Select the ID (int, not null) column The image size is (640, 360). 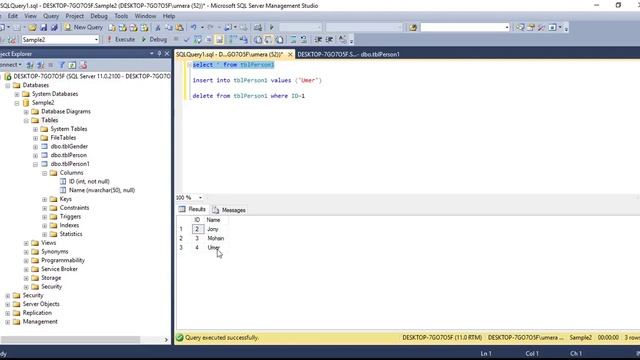(89, 181)
